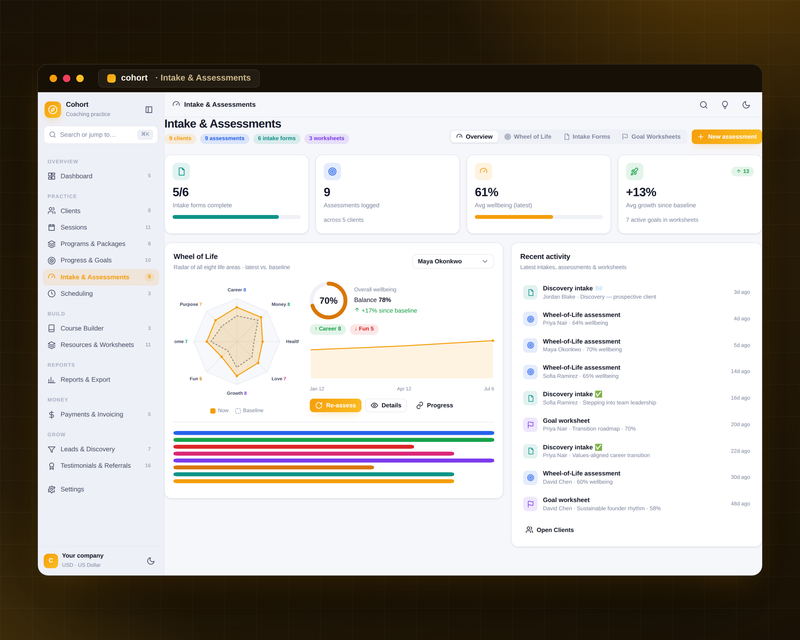Open Sofia Ramirez Discovery intake entry
This screenshot has width=800, height=640.
click(x=636, y=398)
